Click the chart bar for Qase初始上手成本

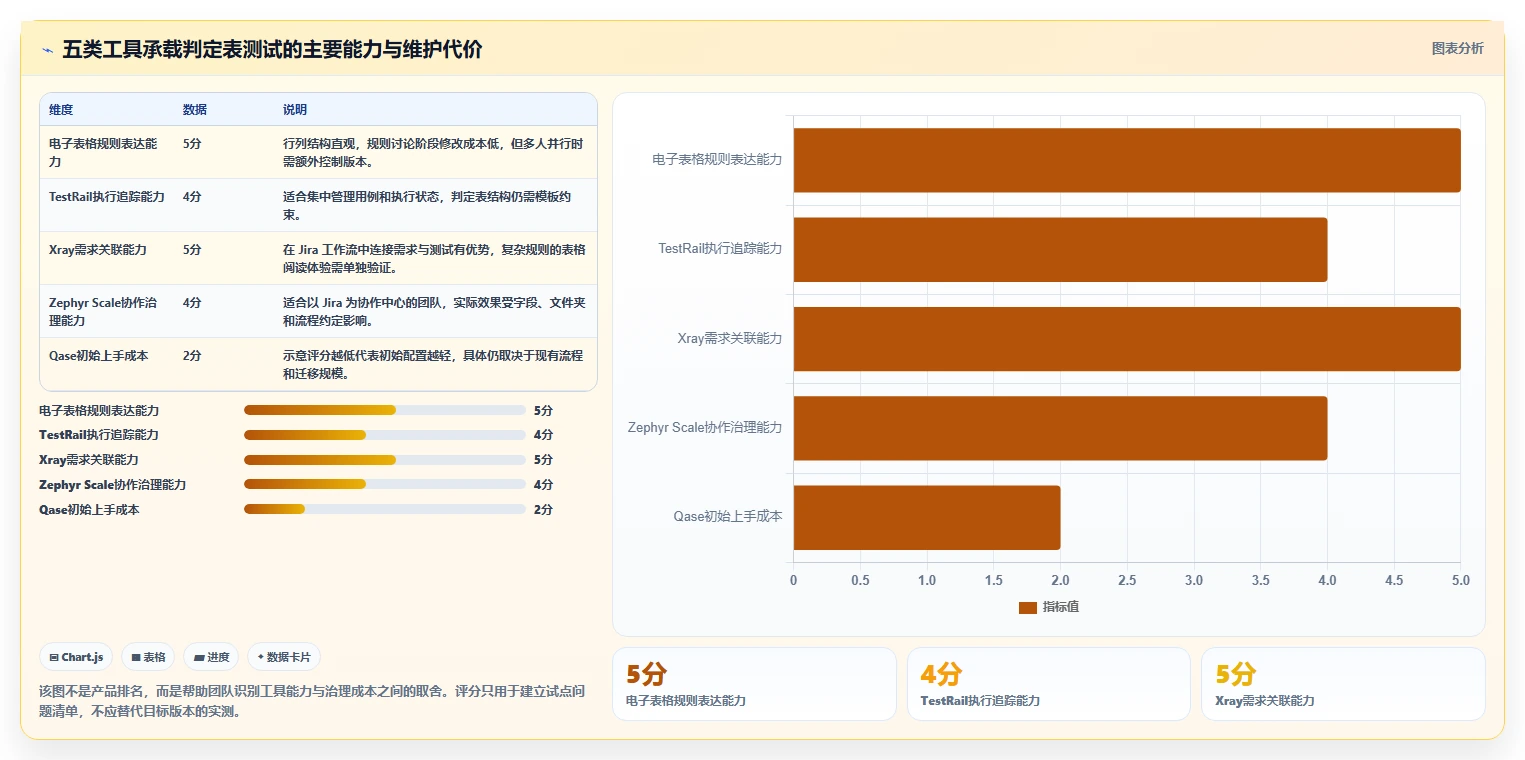(927, 517)
